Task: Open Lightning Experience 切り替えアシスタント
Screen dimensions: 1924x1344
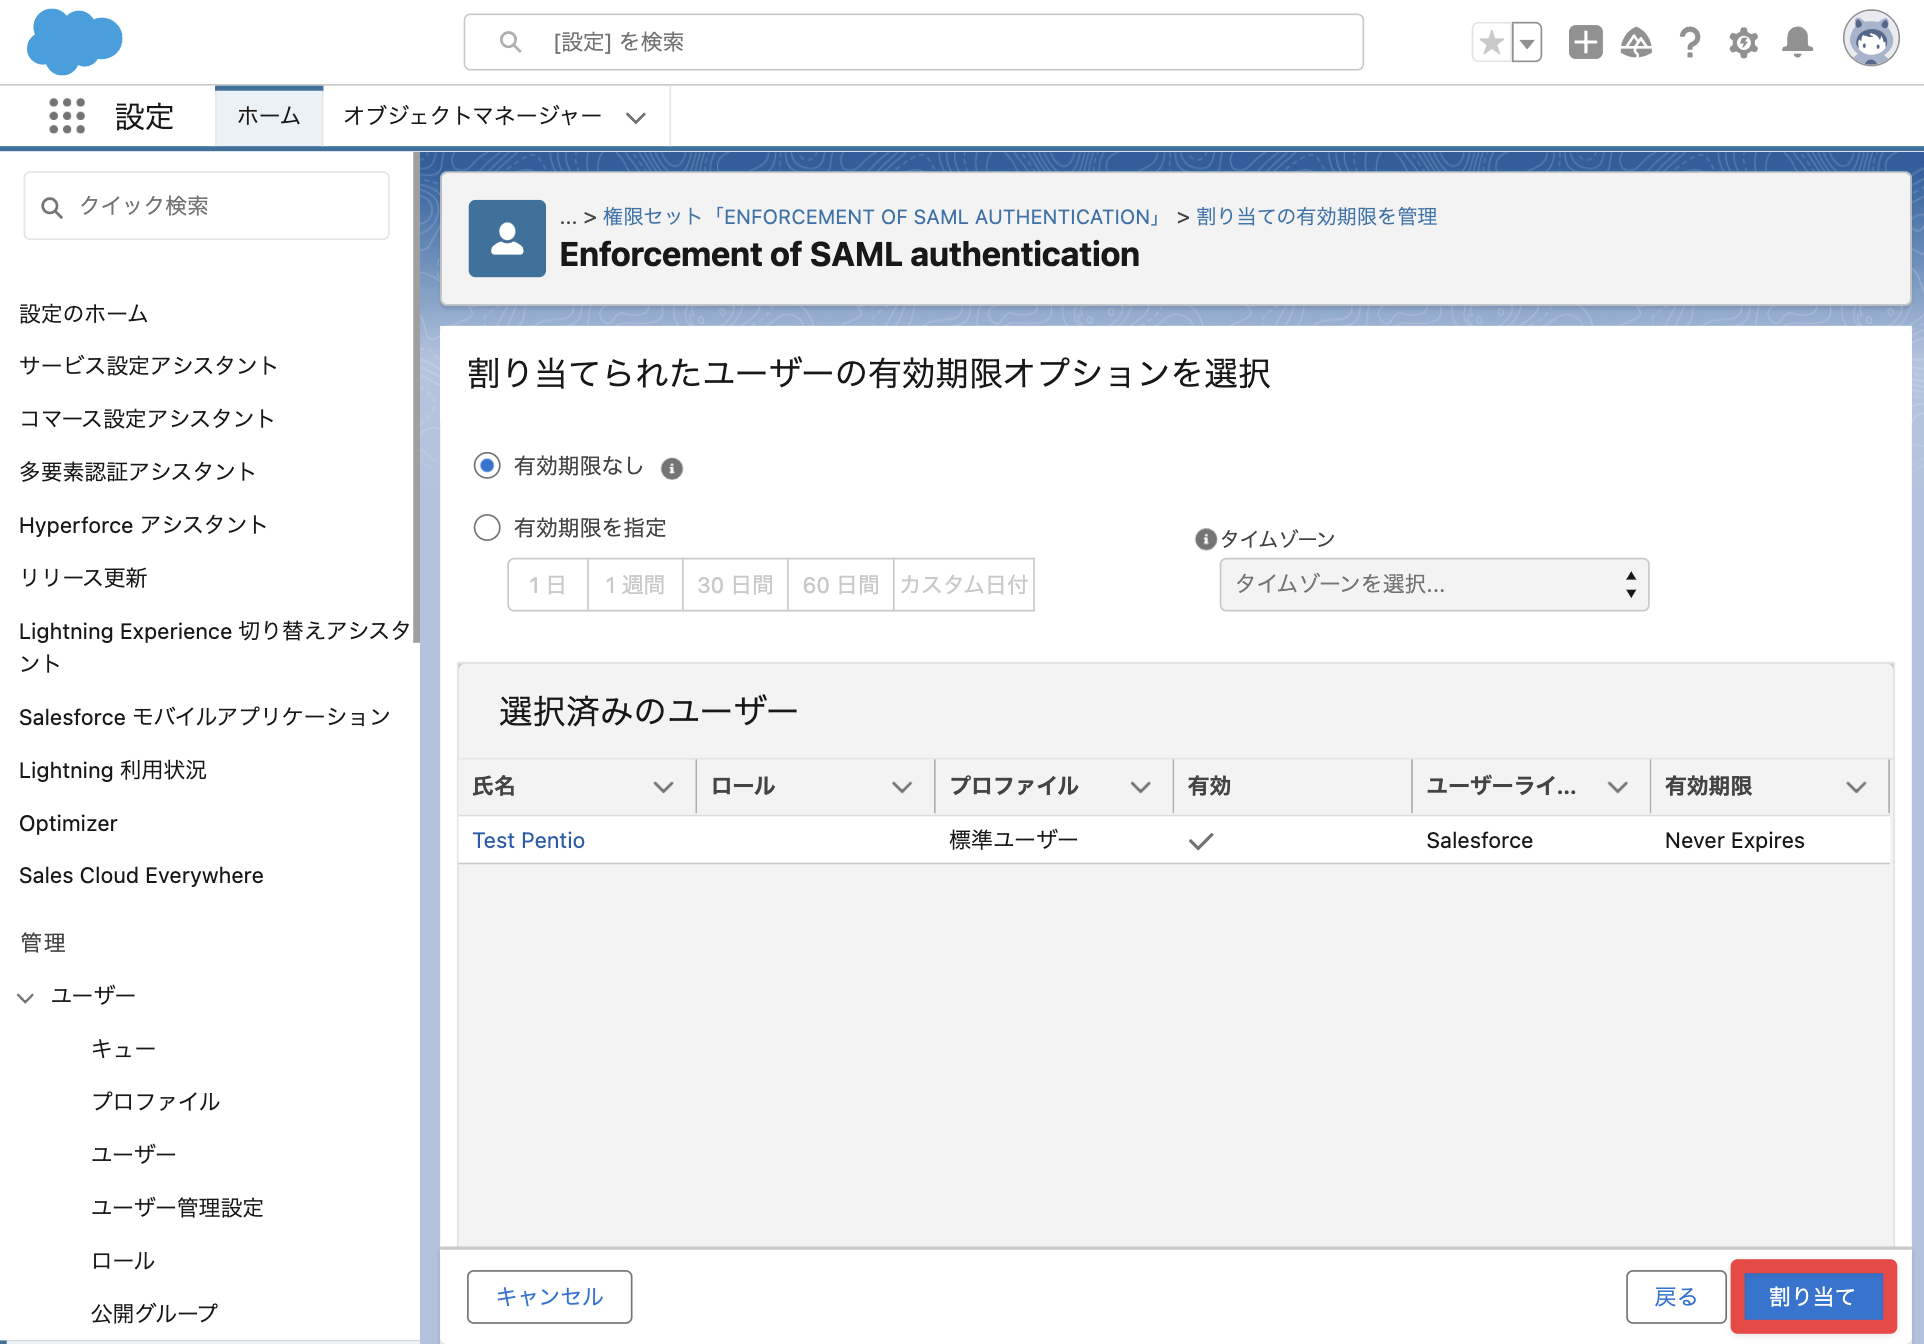Action: [215, 647]
